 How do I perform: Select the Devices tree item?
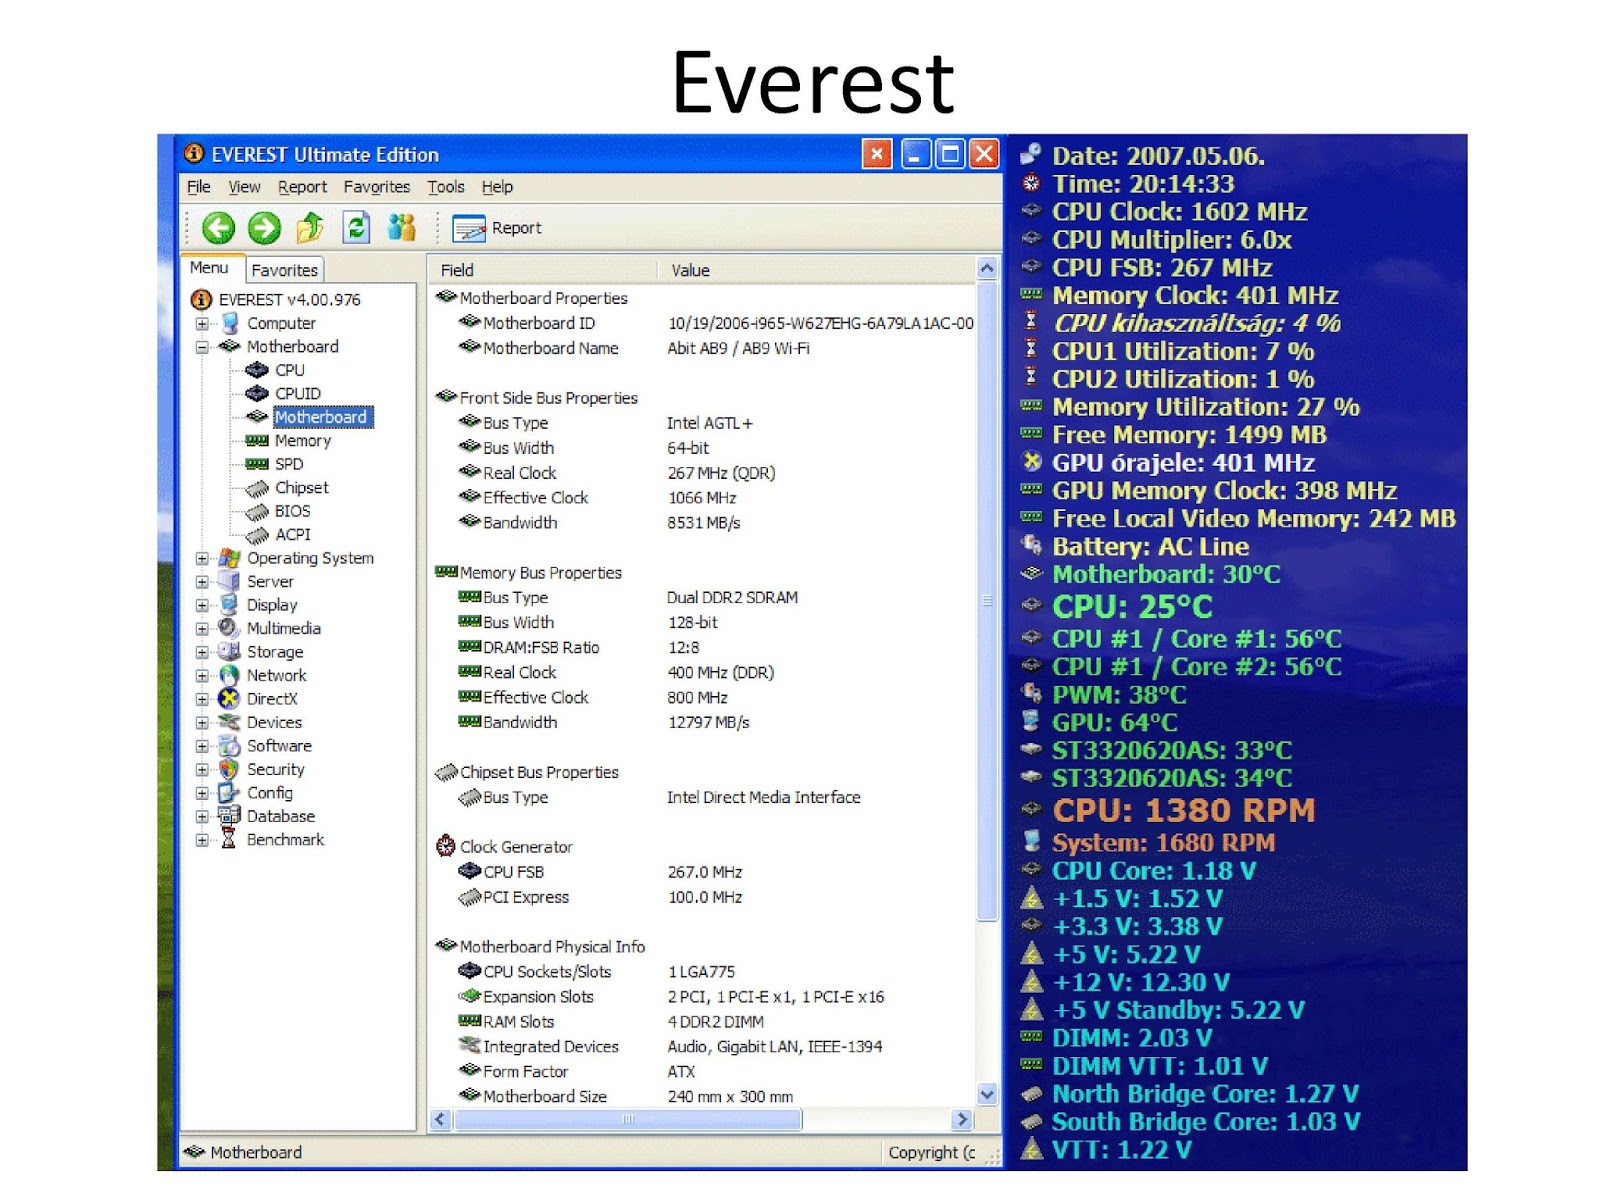[x=274, y=722]
